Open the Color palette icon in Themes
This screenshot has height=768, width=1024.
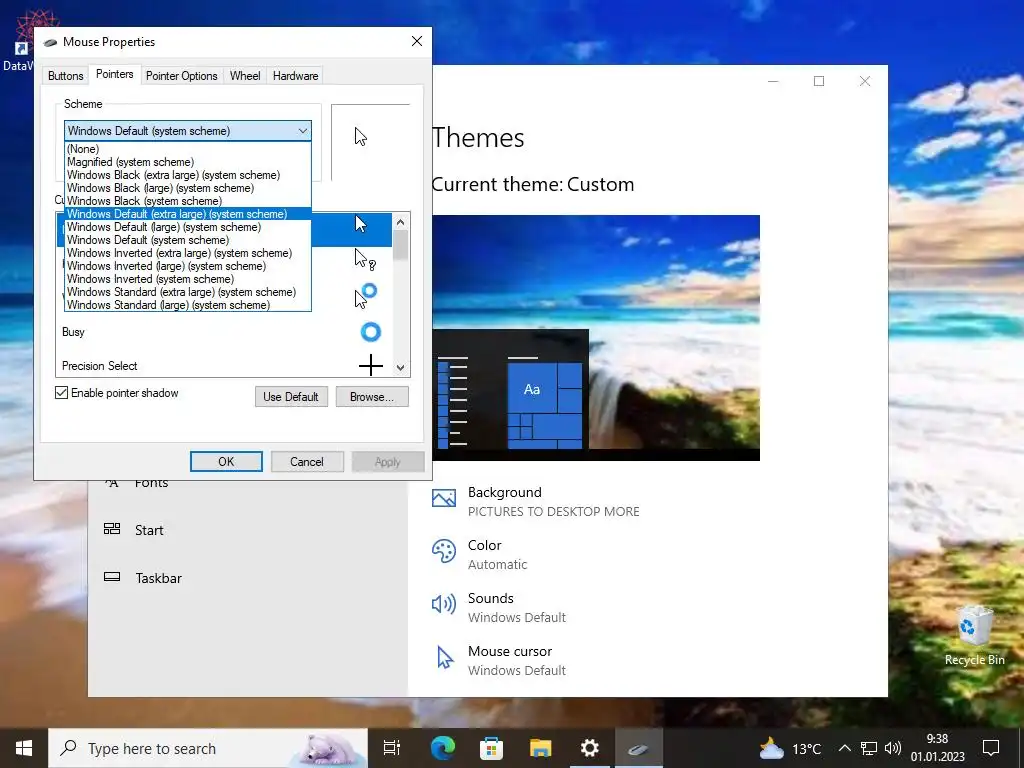tap(443, 551)
